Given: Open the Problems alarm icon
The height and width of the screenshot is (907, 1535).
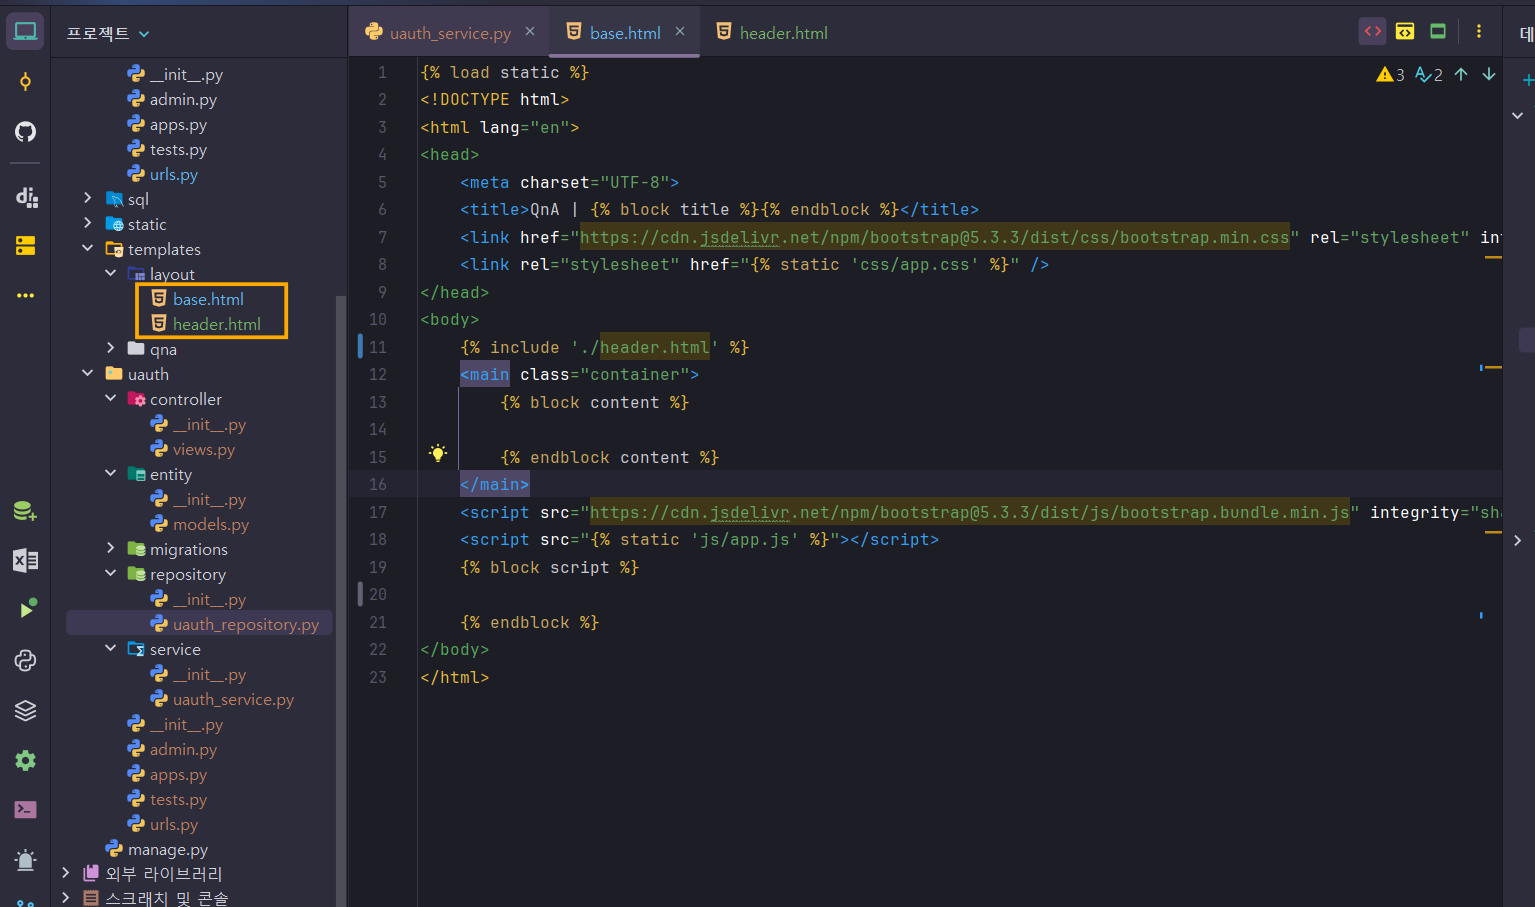Looking at the screenshot, I should coord(25,859).
